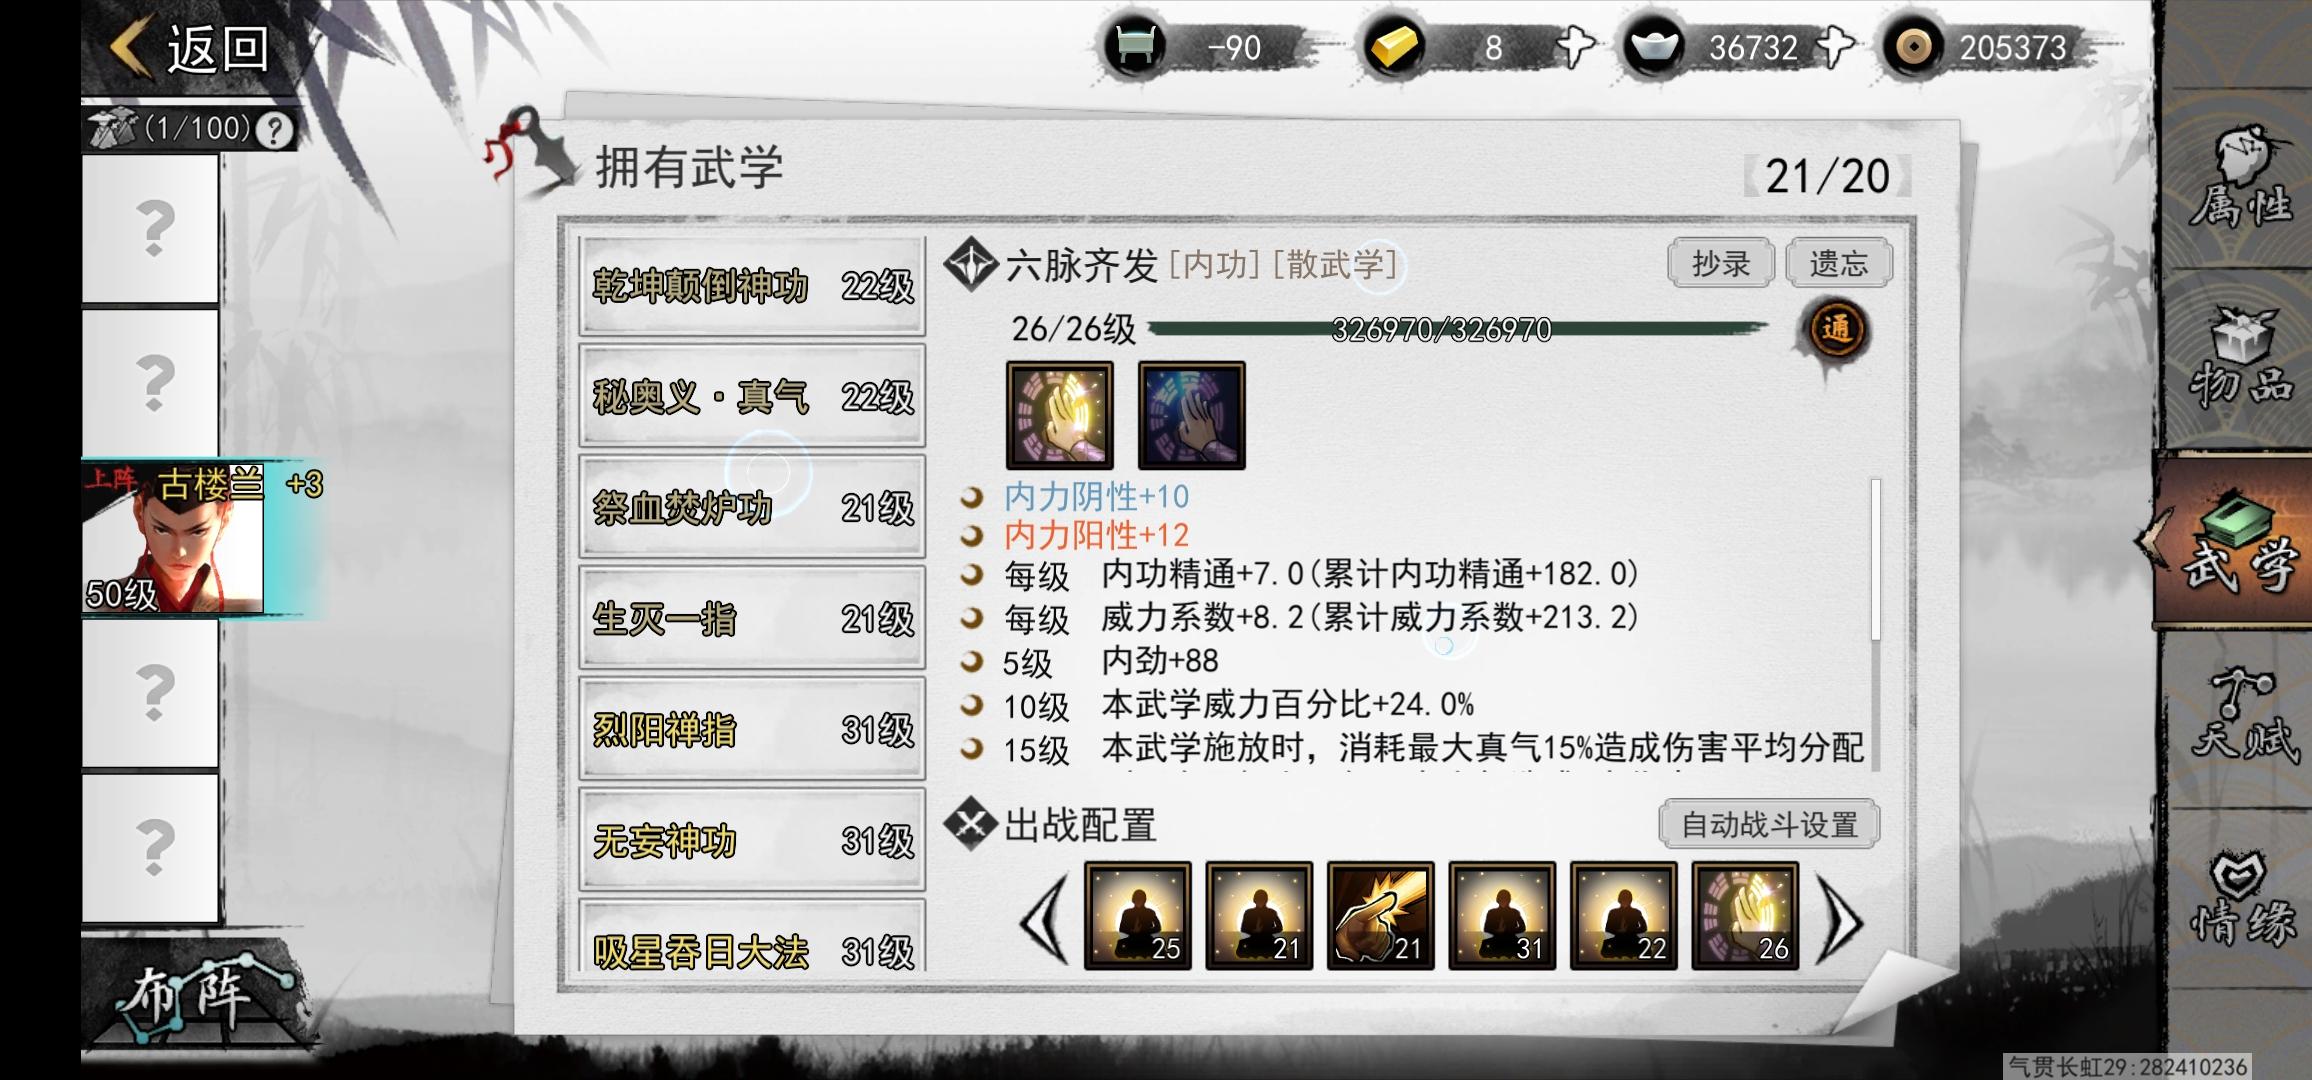
Task: Show previous battle slots with left arrow
Action: click(x=1044, y=918)
